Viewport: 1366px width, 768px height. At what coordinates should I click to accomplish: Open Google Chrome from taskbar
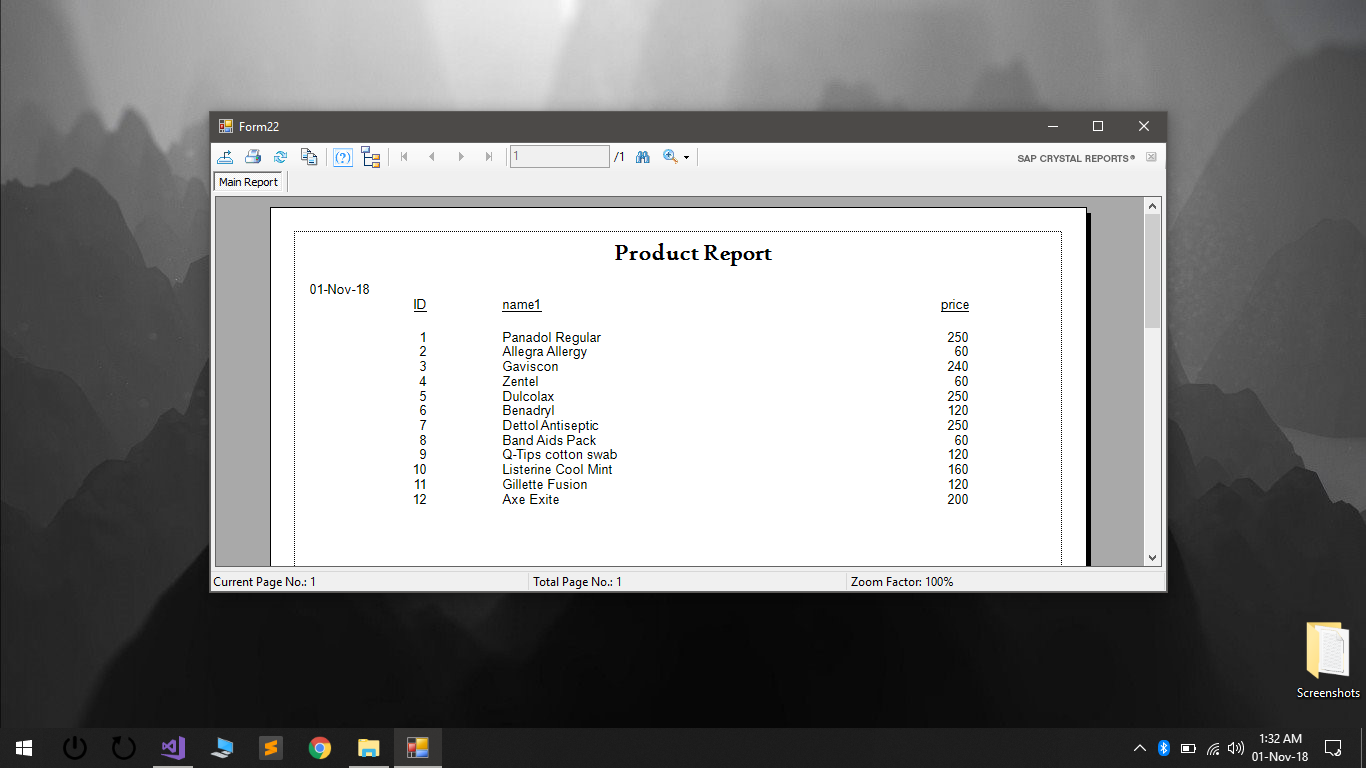click(x=320, y=748)
